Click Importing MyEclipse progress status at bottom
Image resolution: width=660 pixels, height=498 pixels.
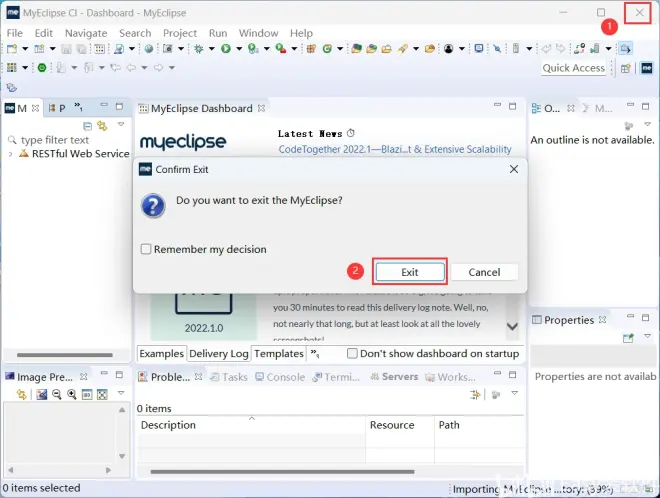532,489
